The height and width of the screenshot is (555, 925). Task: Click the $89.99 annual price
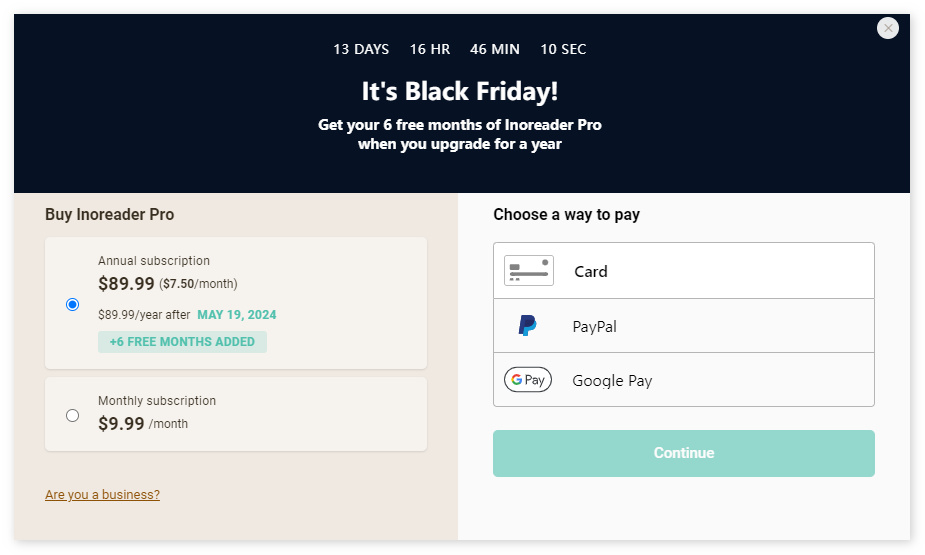126,284
